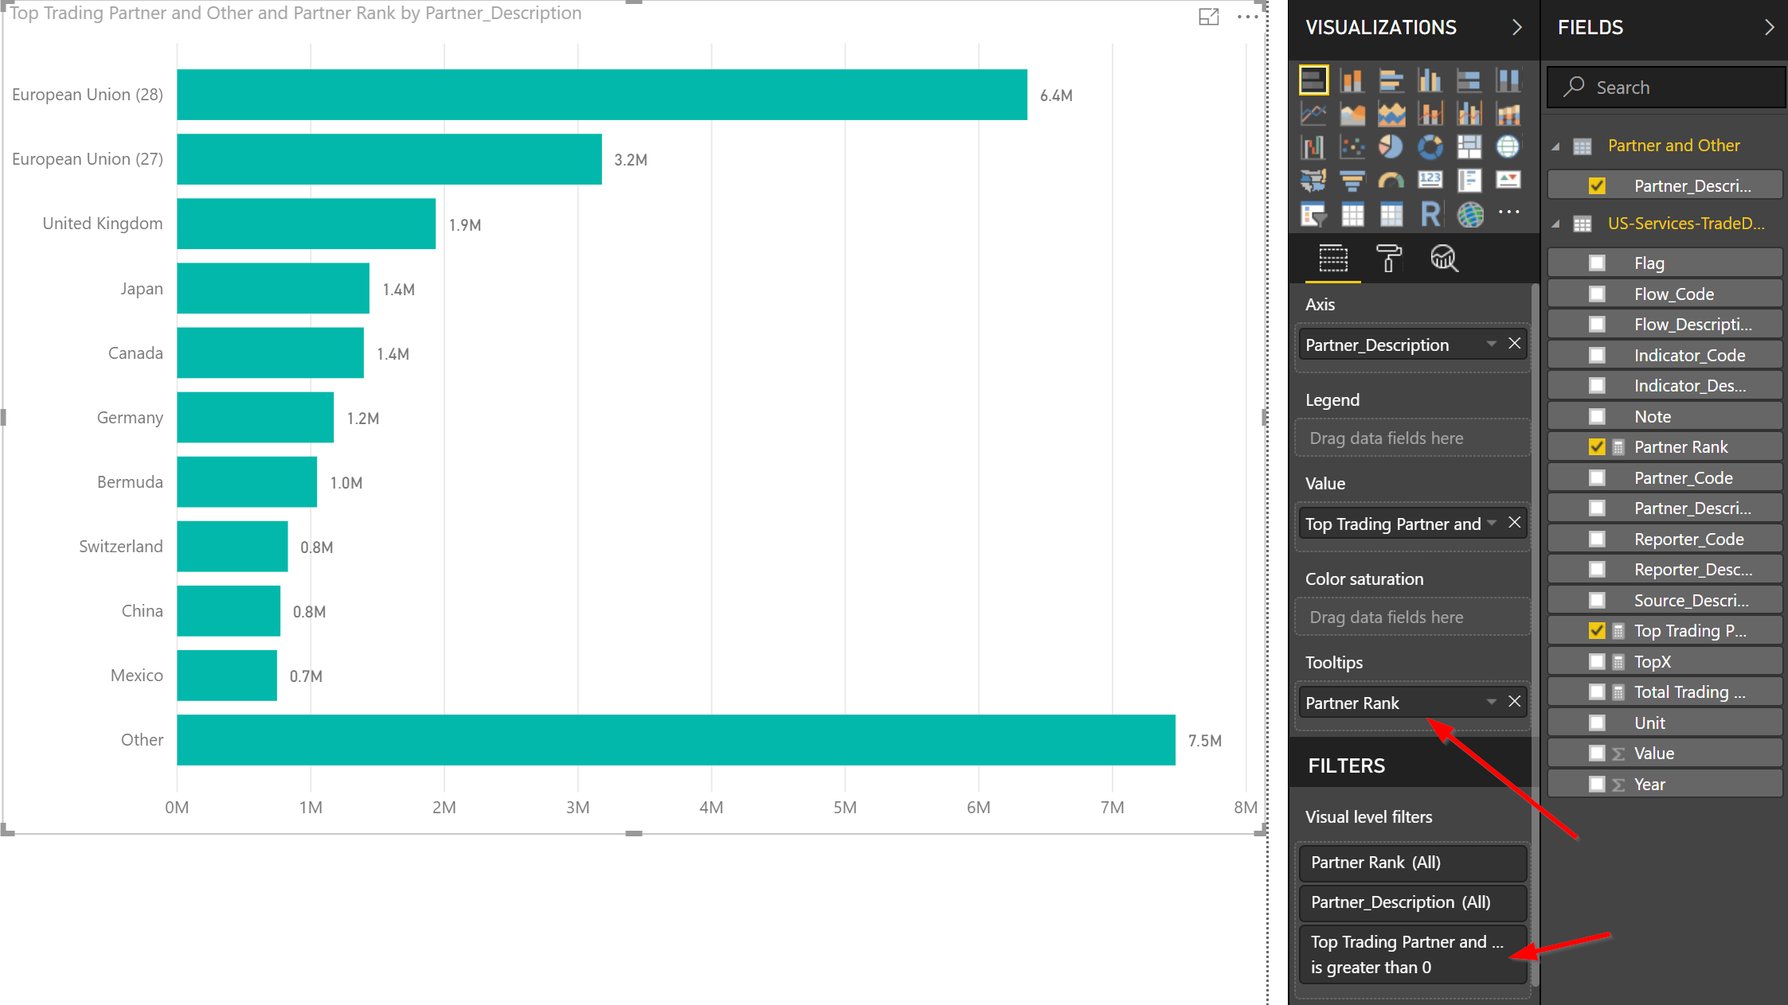Open chart options via ellipsis button
Screen dimensions: 1788x1005
point(1246,16)
